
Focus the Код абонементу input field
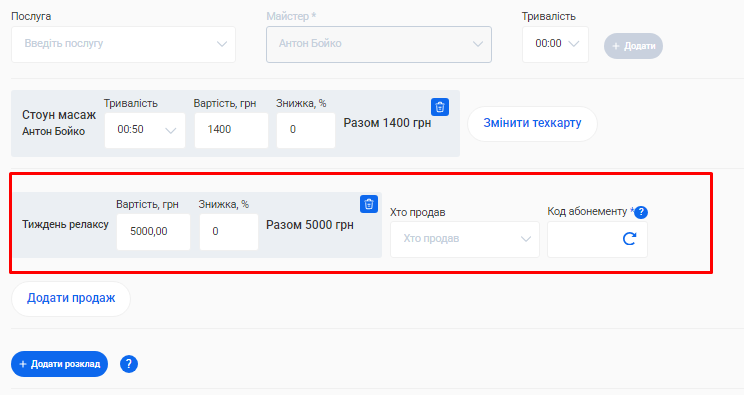pos(597,239)
